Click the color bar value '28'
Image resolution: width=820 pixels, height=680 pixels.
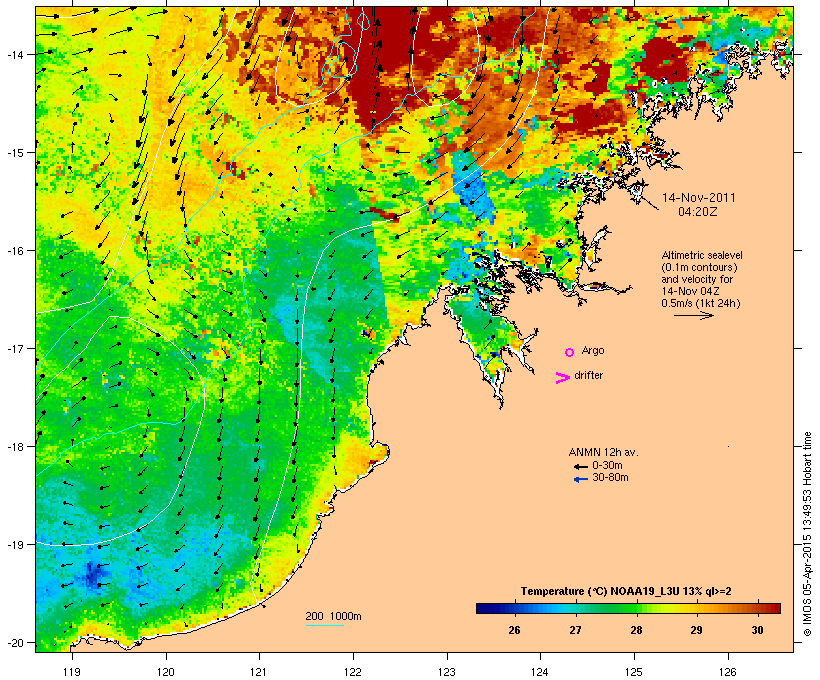pos(636,630)
